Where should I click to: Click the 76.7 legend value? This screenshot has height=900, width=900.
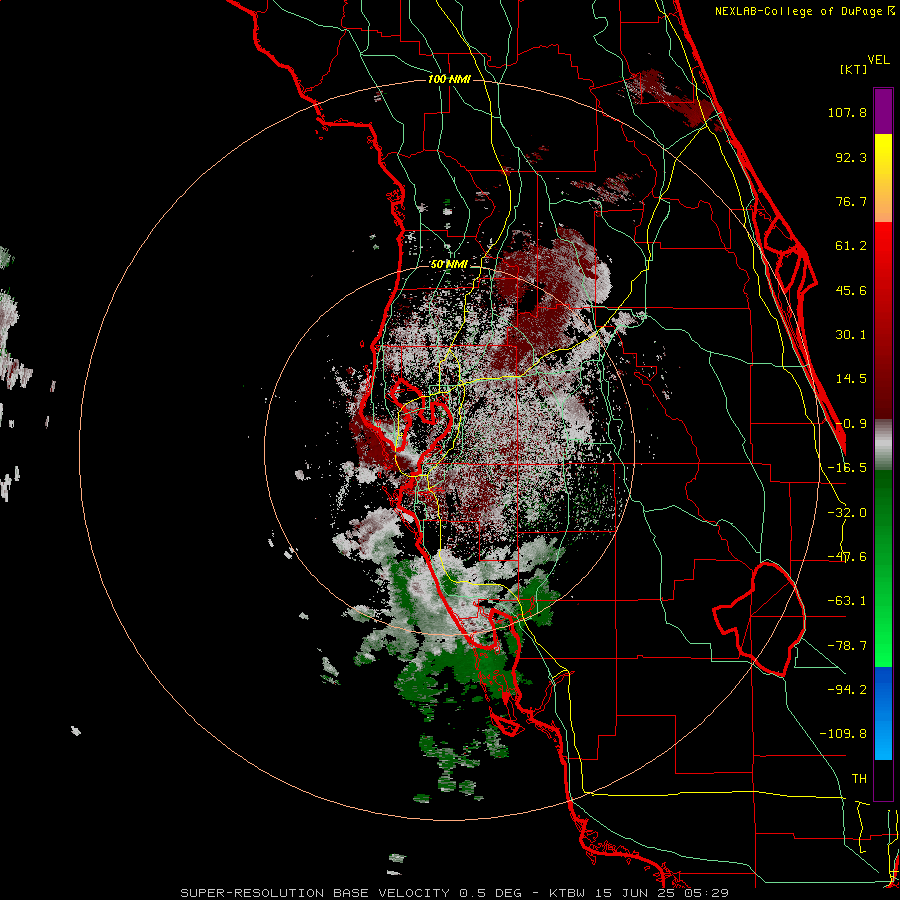851,201
